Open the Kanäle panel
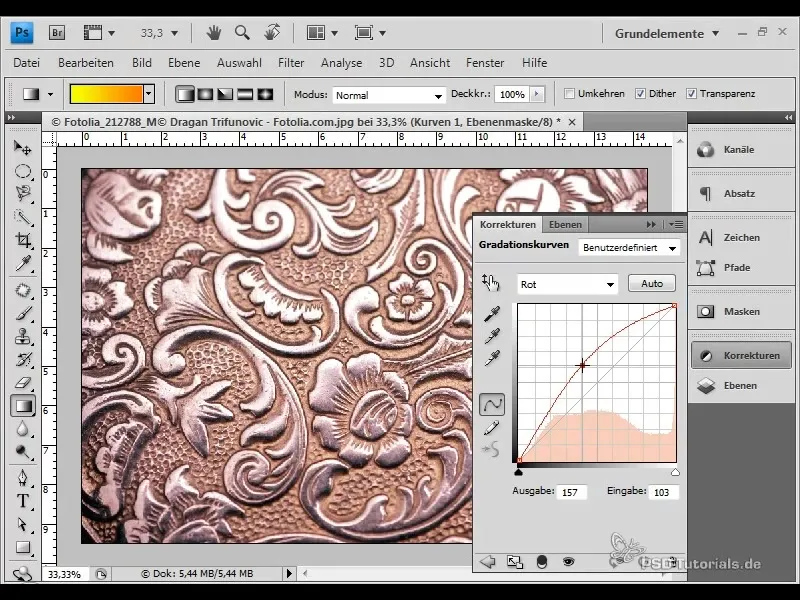800x600 pixels. pyautogui.click(x=741, y=149)
